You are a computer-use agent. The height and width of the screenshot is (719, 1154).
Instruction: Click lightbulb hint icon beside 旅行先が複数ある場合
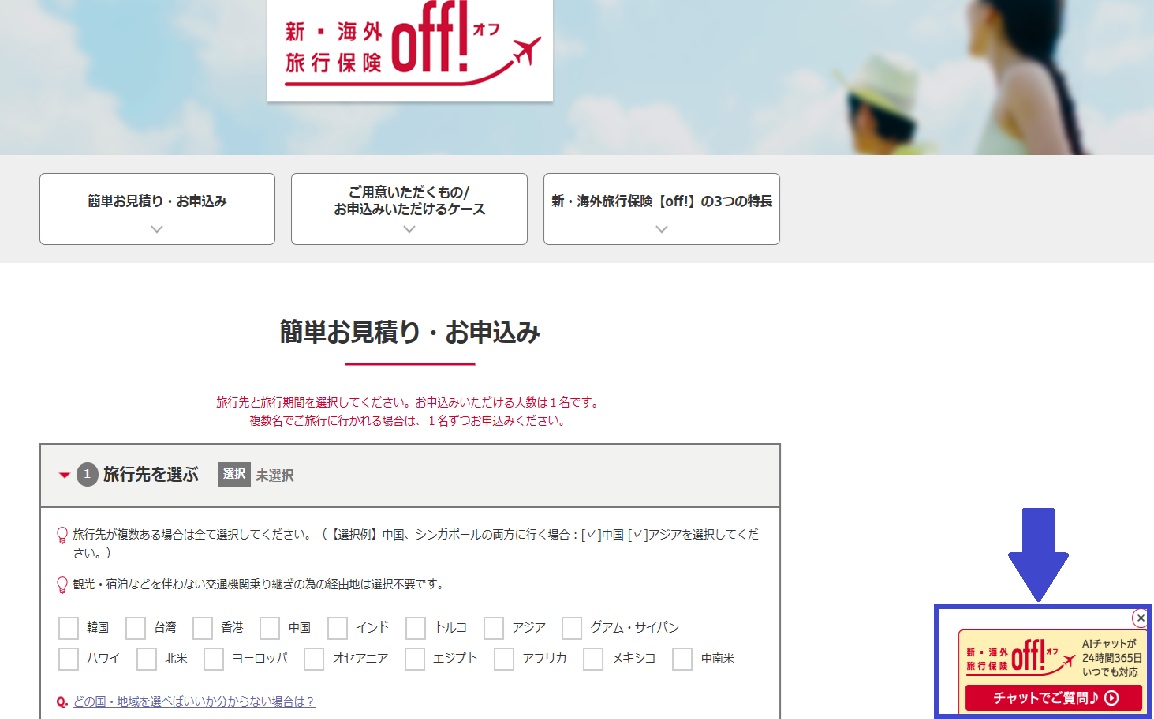(62, 535)
